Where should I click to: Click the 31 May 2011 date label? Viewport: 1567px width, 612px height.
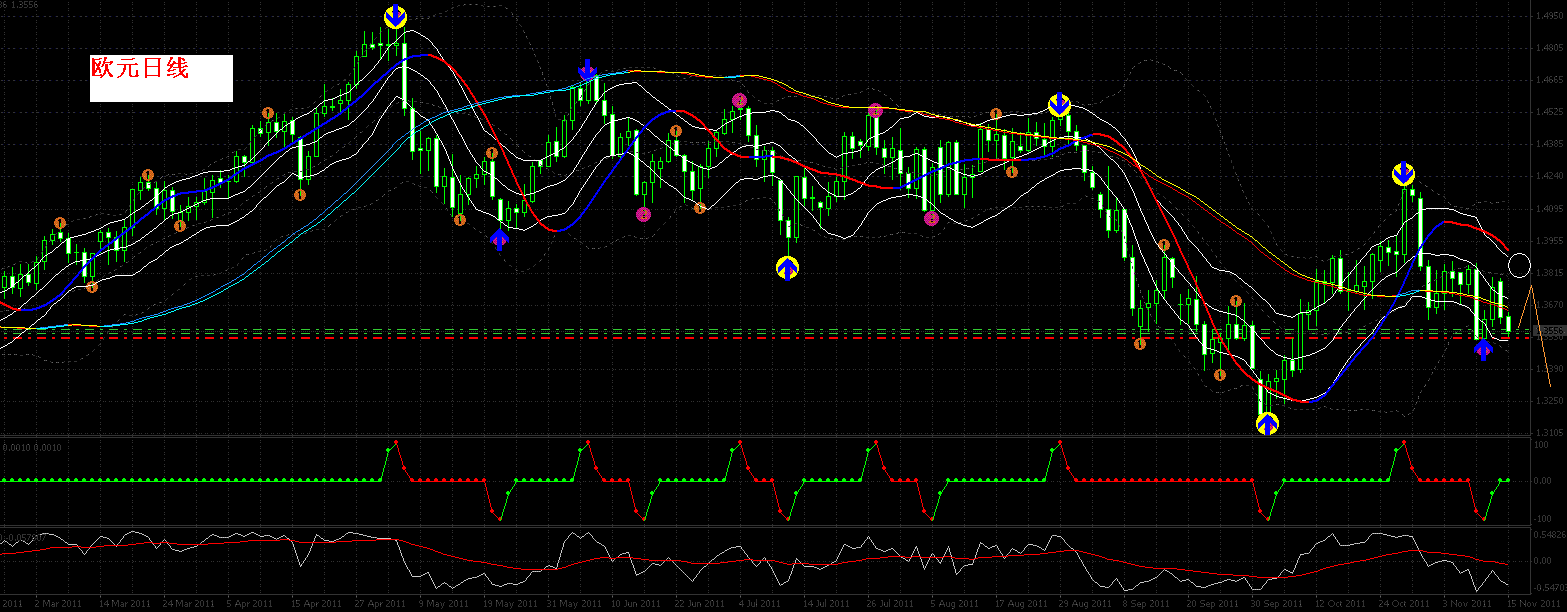pyautogui.click(x=572, y=604)
